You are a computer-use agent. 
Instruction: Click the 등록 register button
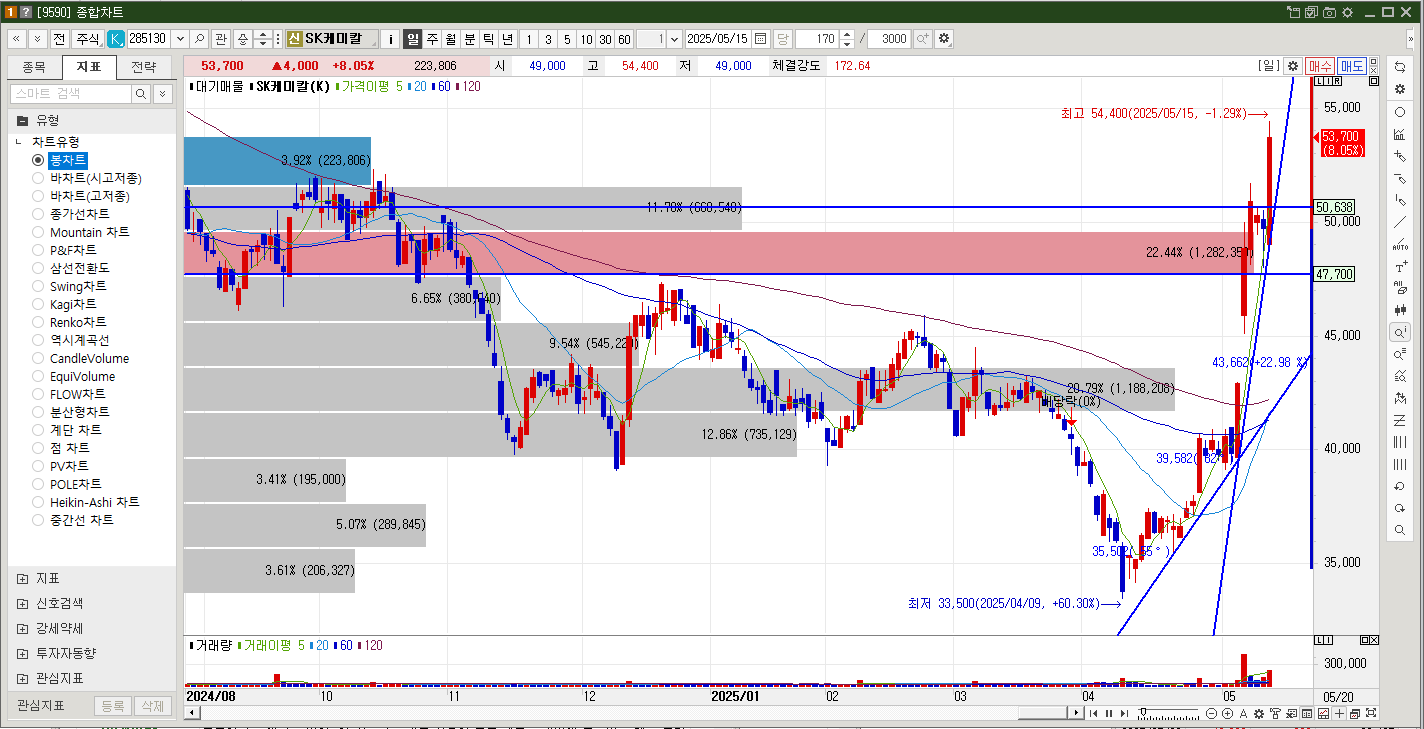(112, 706)
